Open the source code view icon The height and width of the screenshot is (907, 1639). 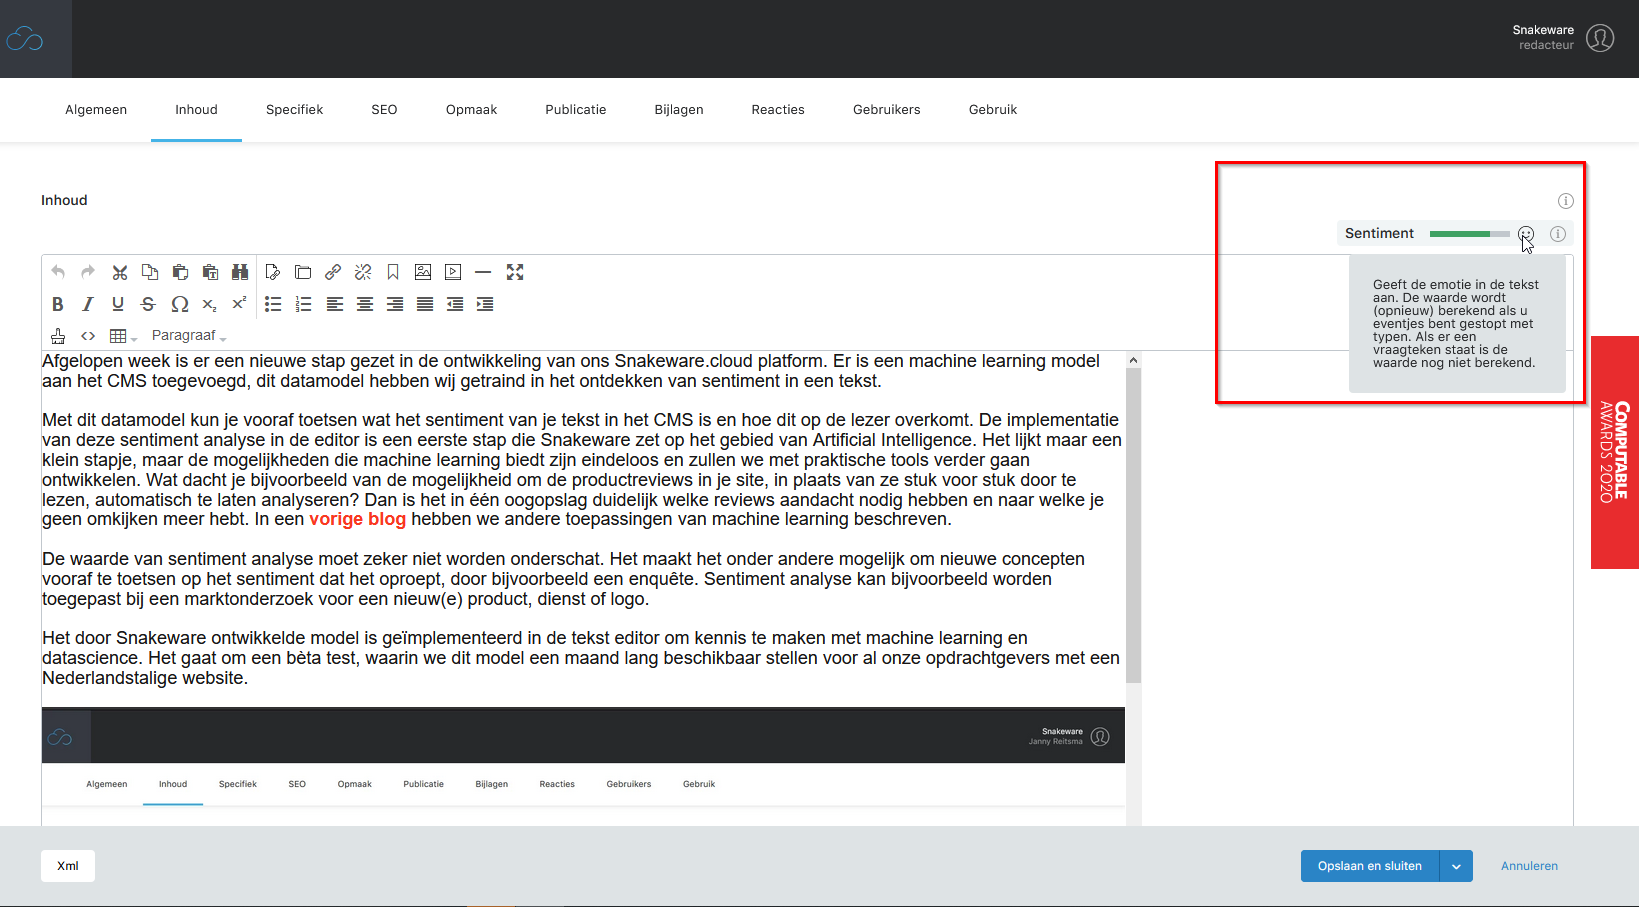88,336
